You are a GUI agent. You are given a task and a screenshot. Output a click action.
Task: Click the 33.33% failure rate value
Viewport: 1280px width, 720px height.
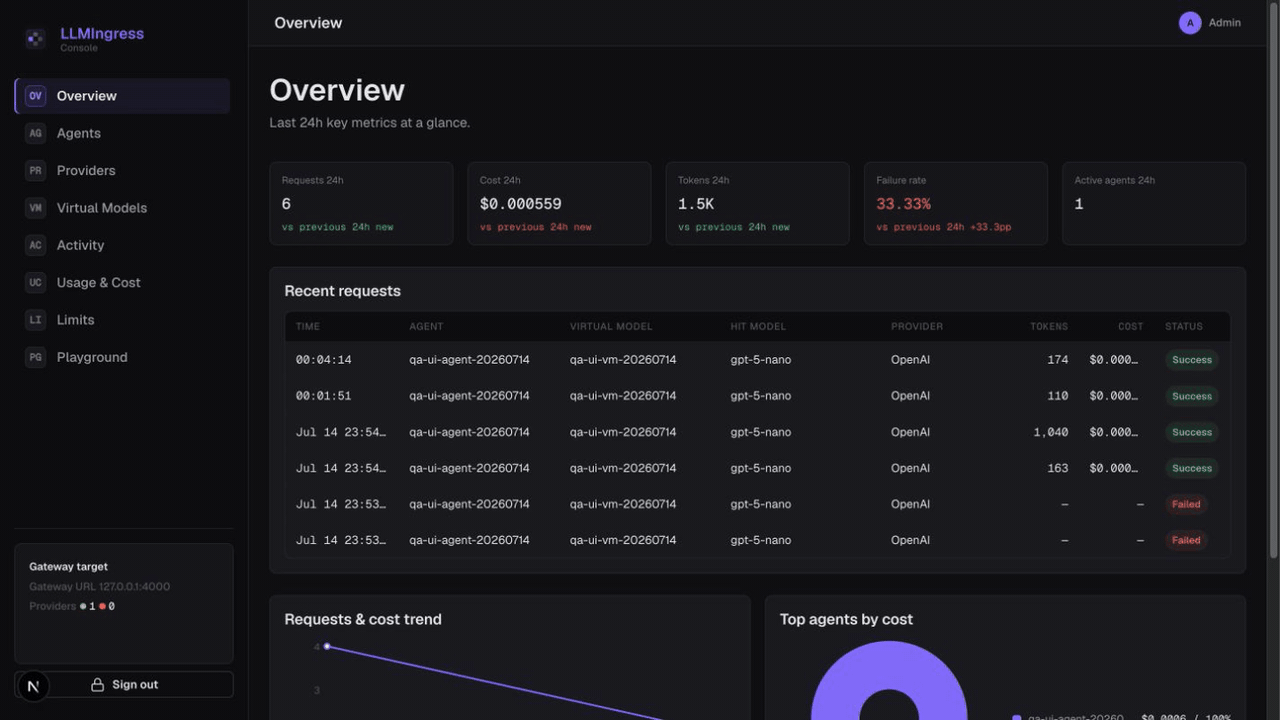tap(904, 204)
